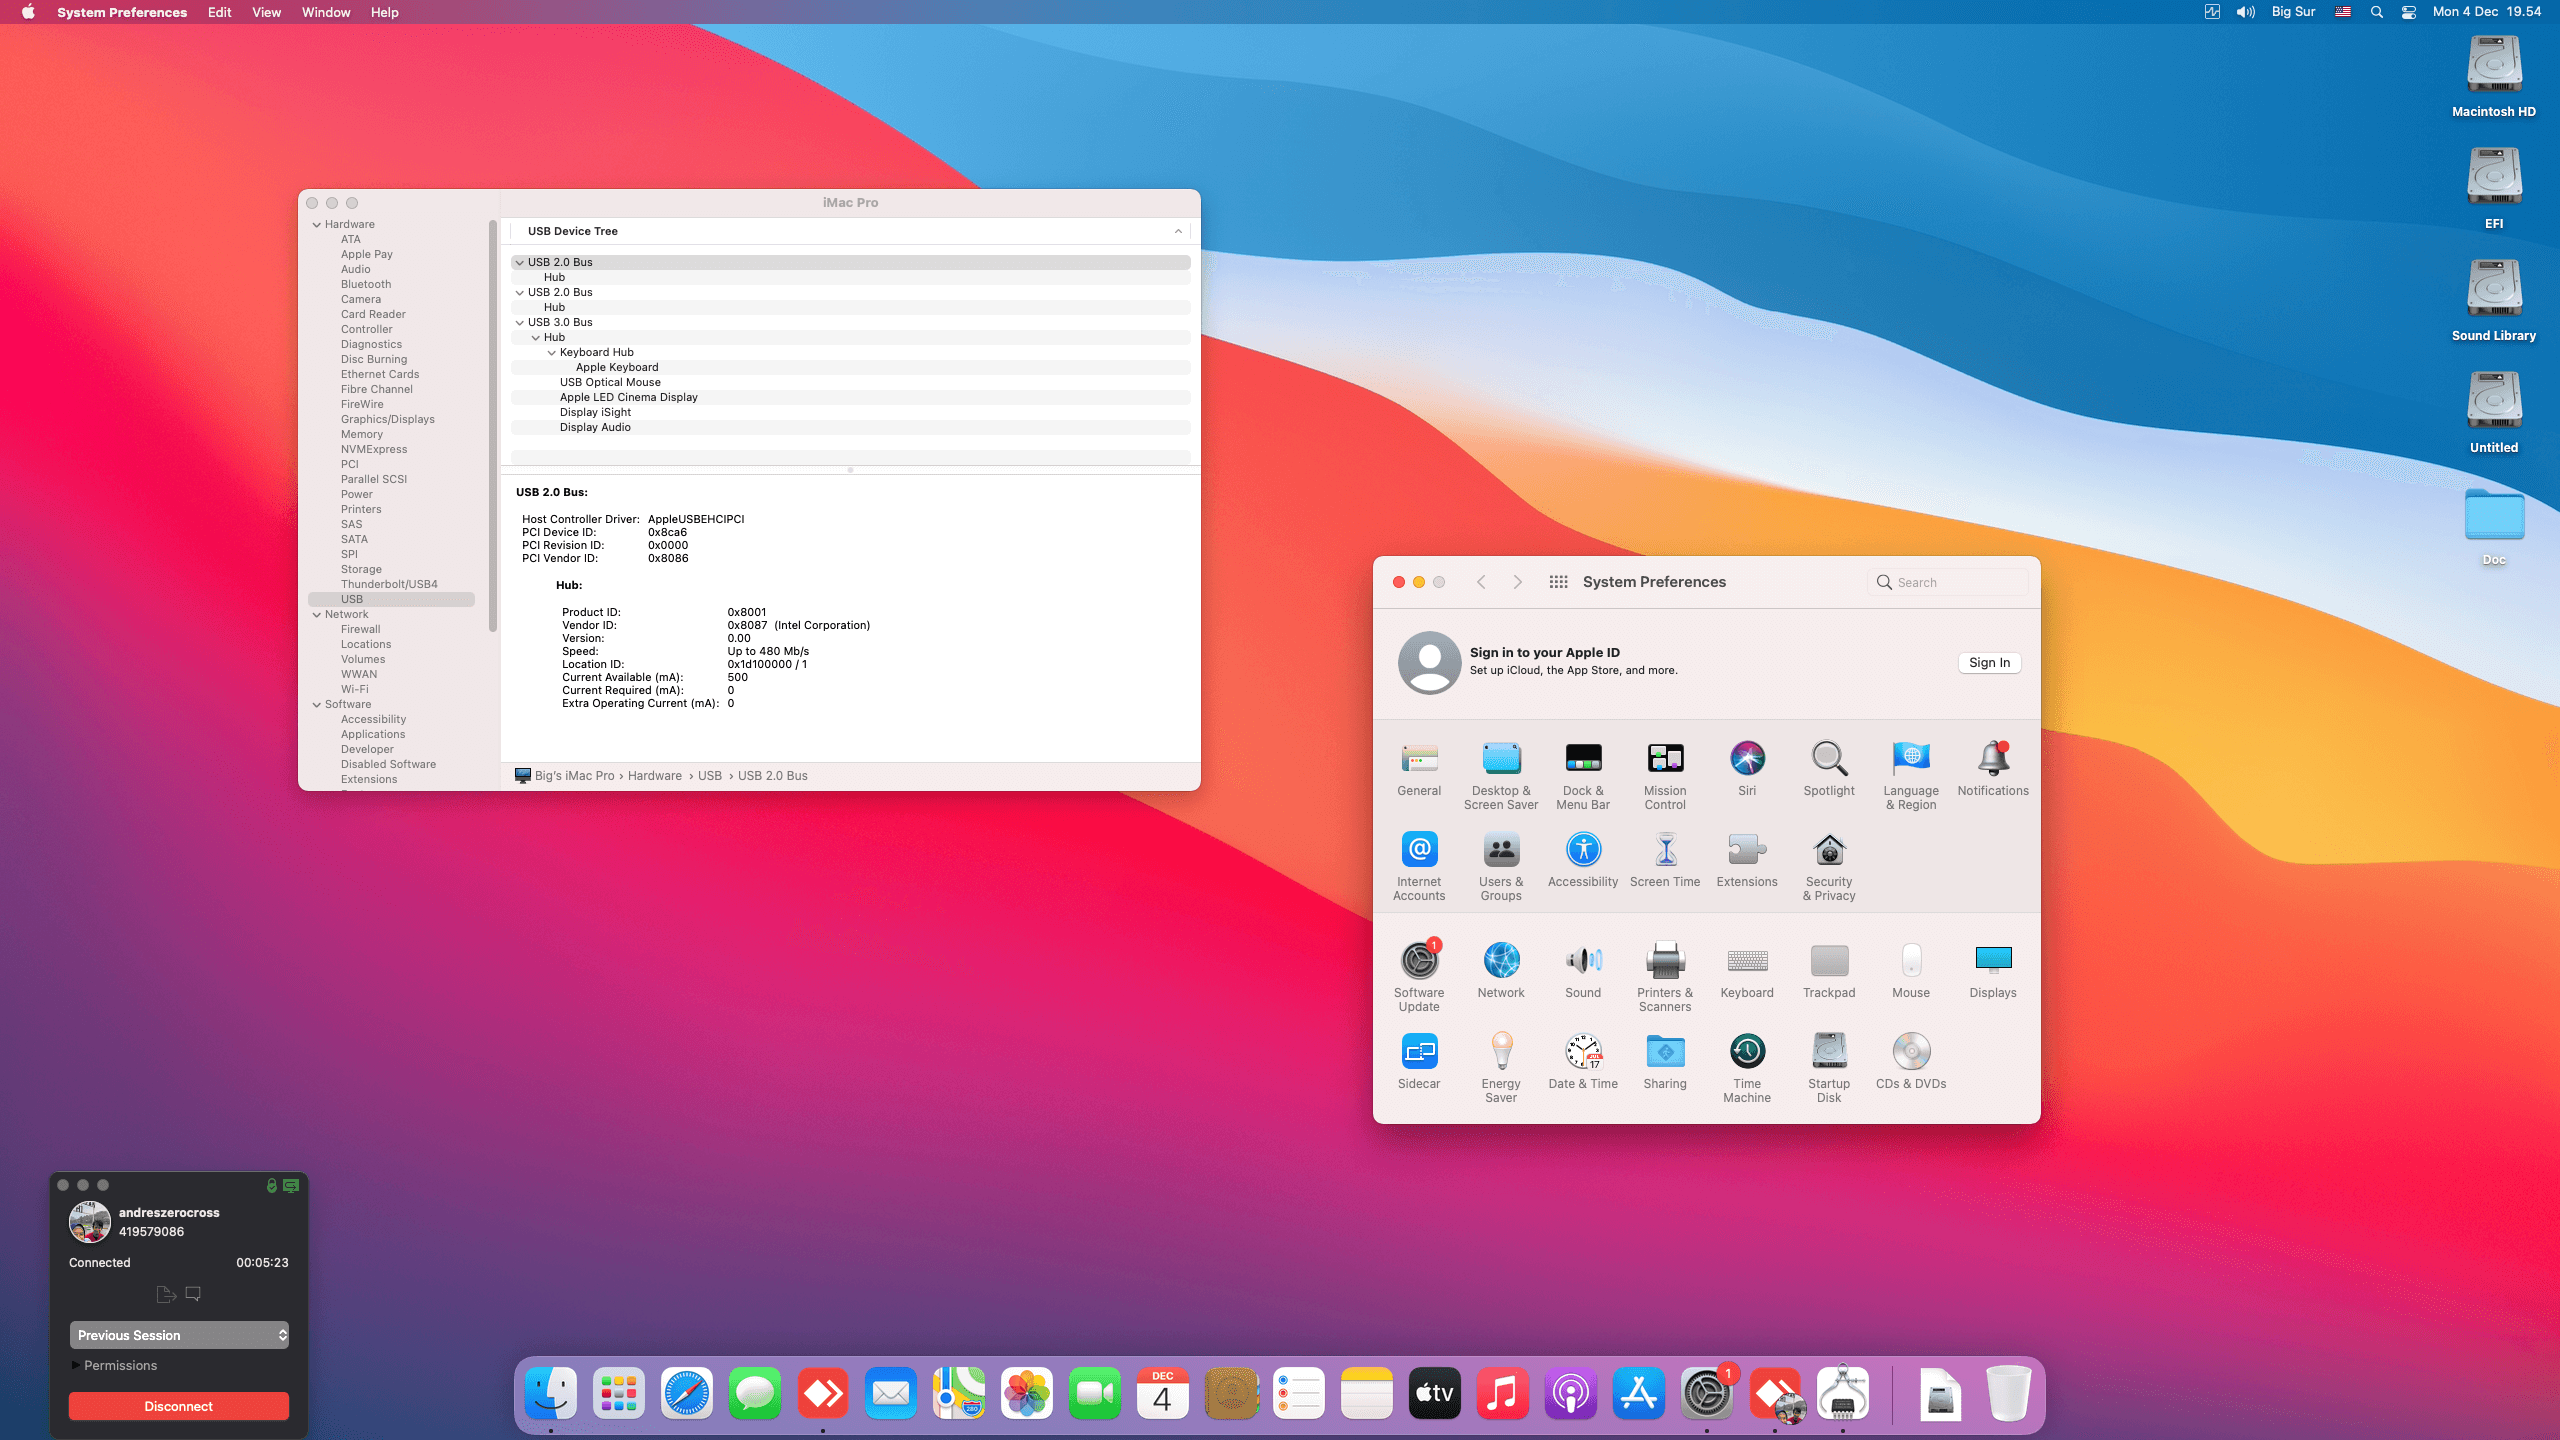Open Keyboard preferences pane
Viewport: 2560px width, 1440px height.
pyautogui.click(x=1747, y=971)
